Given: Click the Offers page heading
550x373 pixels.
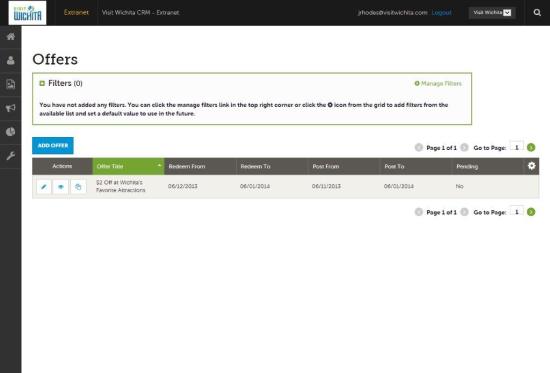Looking at the screenshot, I should click(55, 59).
